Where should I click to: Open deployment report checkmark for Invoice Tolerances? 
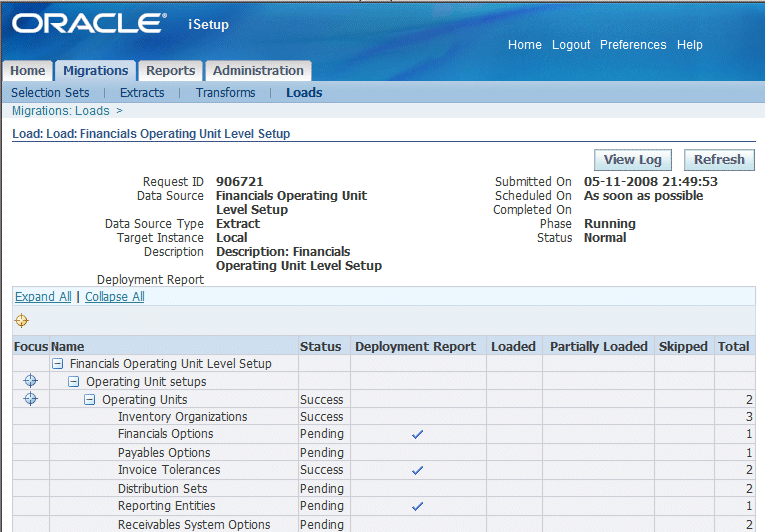pos(417,470)
